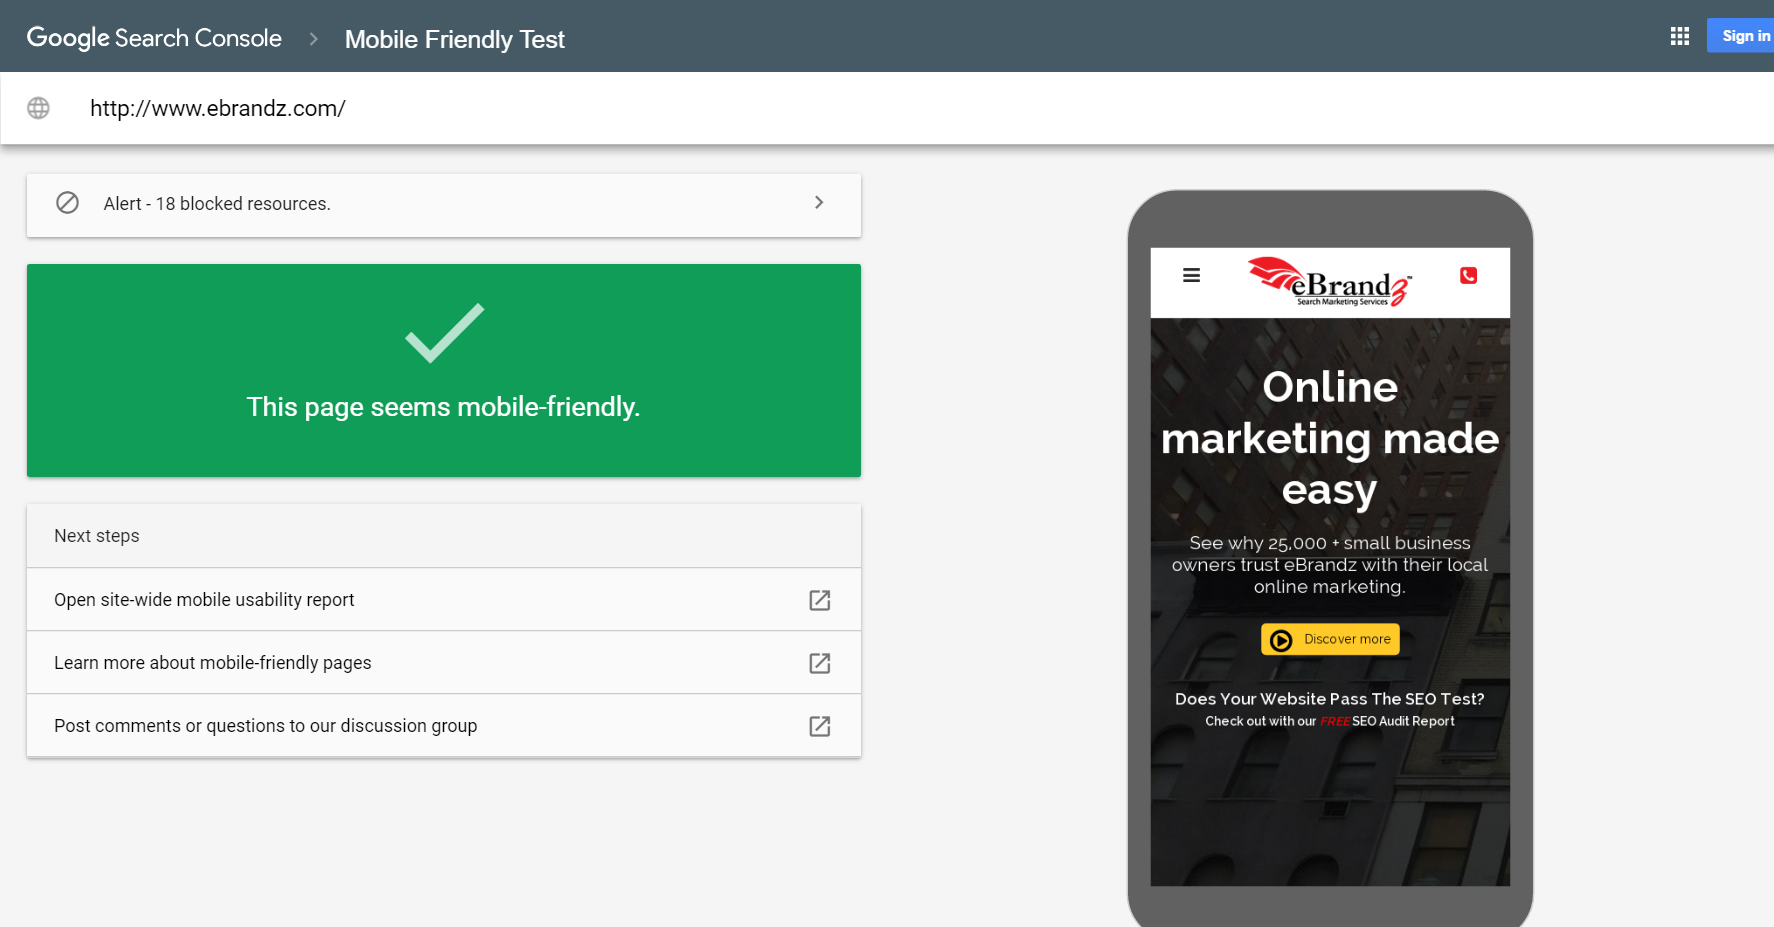Screen dimensions: 1774x927
Task: Open hamburger menu in phone preview
Action: (x=1191, y=275)
